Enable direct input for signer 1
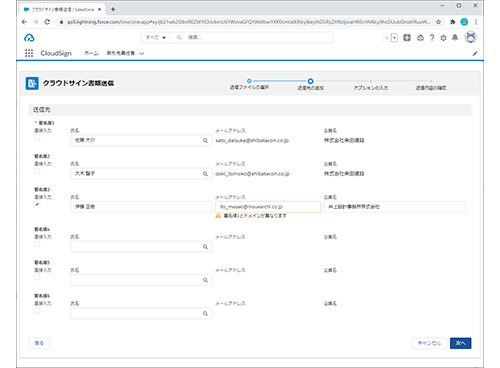The width and height of the screenshot is (500, 368). pyautogui.click(x=37, y=138)
